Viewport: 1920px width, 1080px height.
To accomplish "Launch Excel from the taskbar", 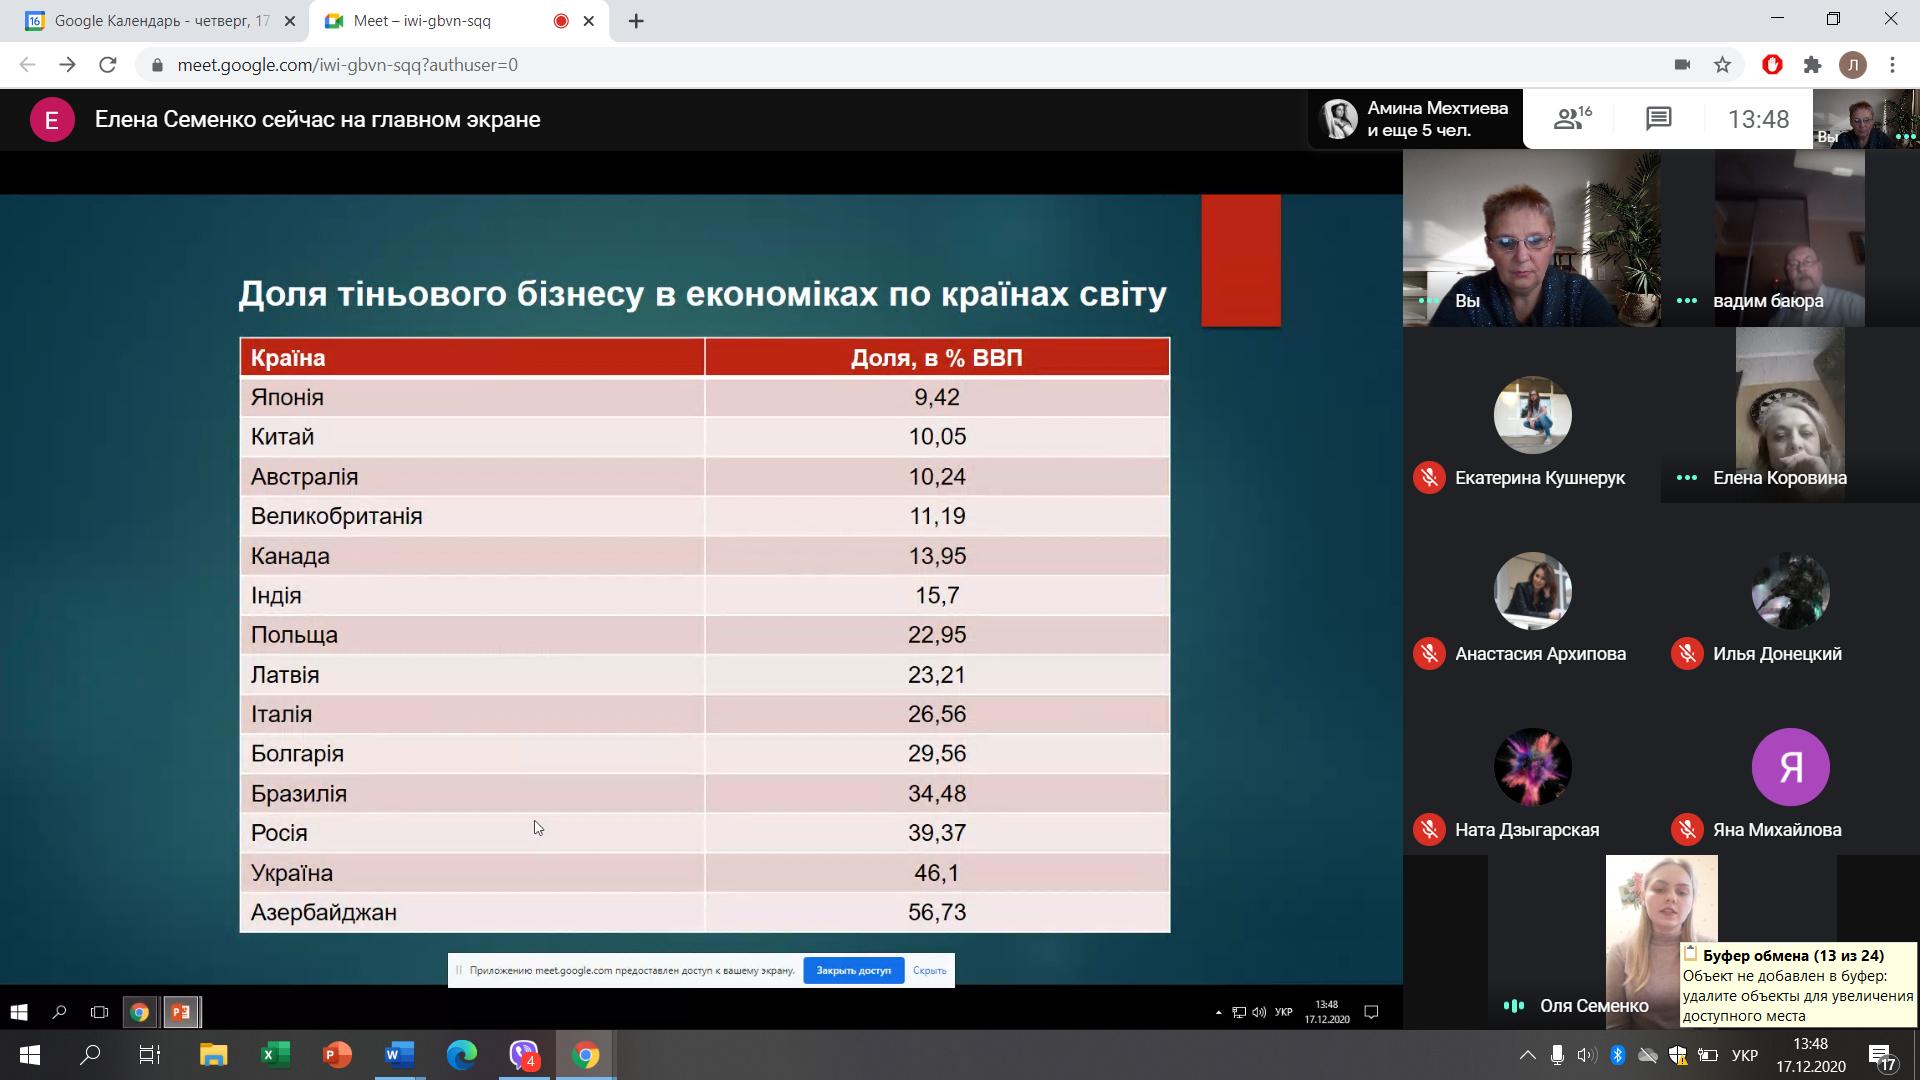I will [275, 1055].
